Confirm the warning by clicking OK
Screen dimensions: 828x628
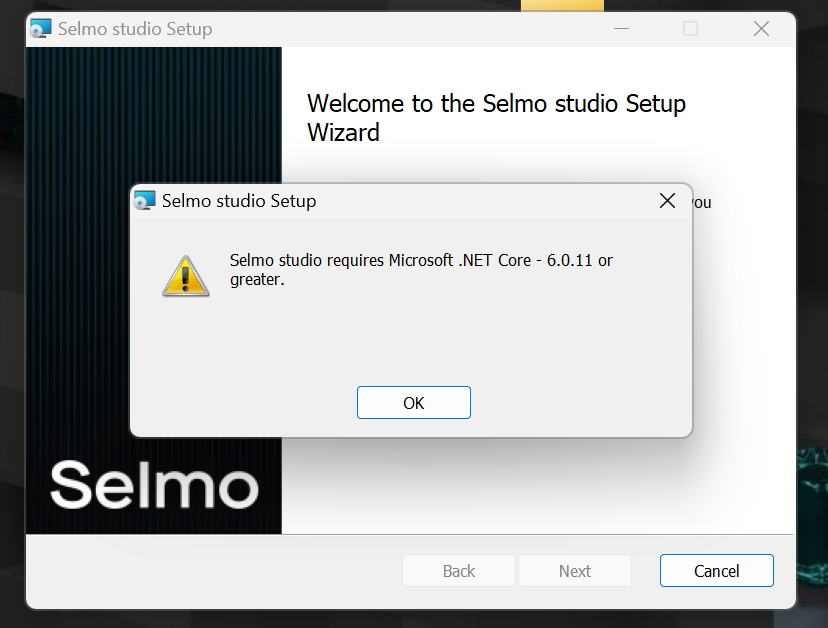pyautogui.click(x=413, y=402)
